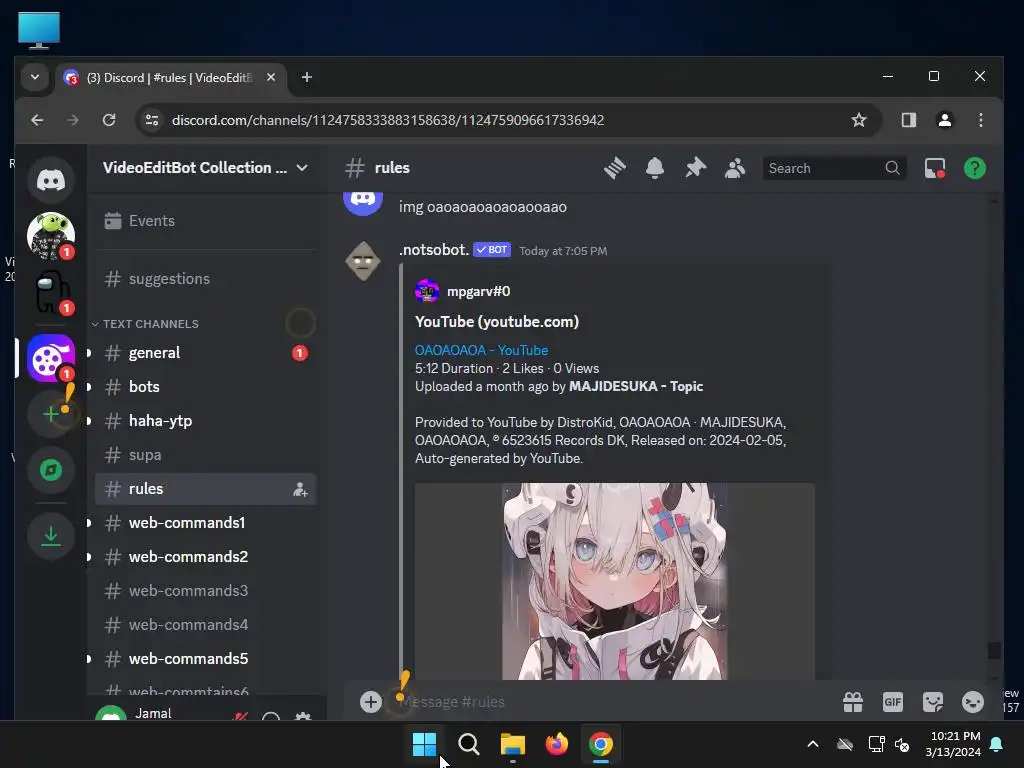This screenshot has width=1024, height=768.
Task: Click the Chrome address bar URL
Action: (x=387, y=120)
